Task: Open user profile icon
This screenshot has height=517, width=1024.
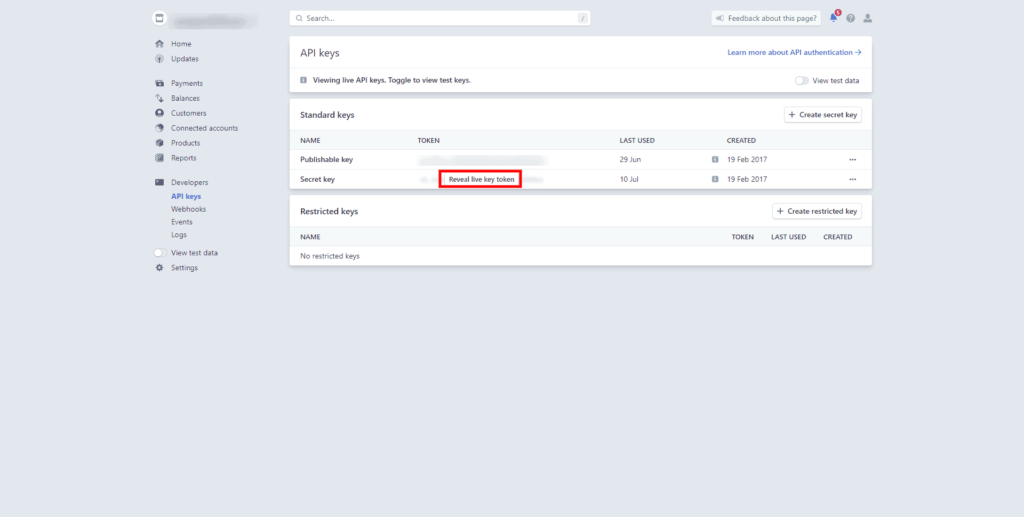Action: [867, 18]
